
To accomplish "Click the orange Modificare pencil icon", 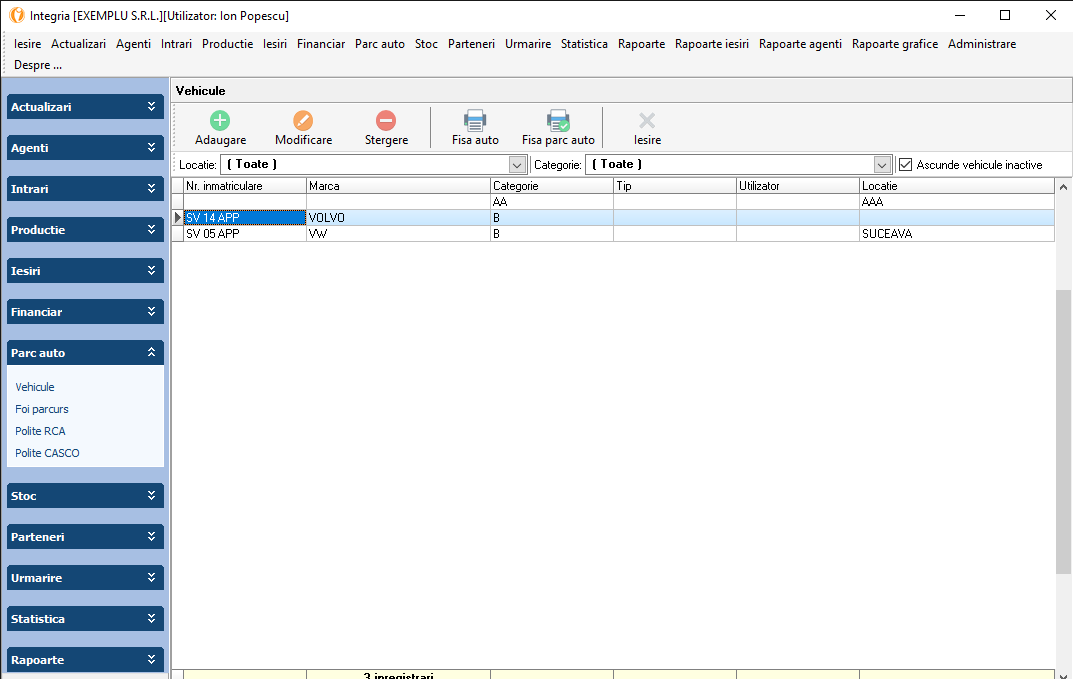I will tap(303, 120).
